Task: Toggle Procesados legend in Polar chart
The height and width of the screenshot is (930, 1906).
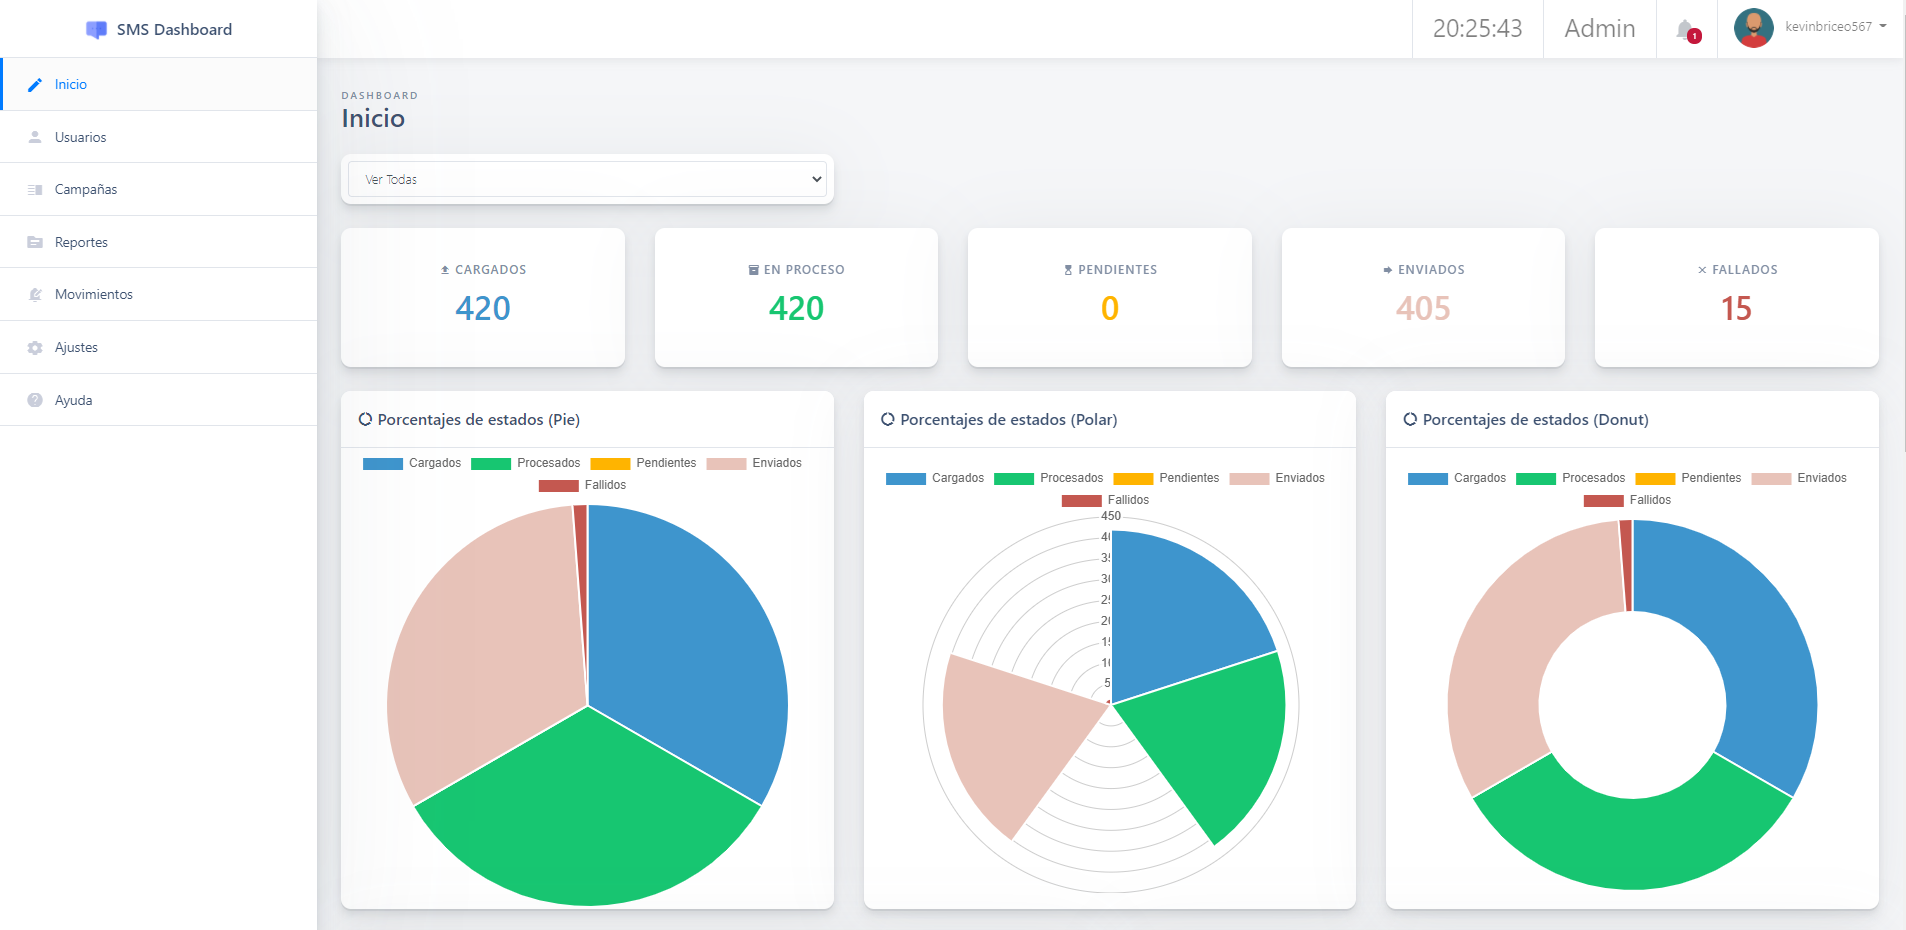Action: [1049, 478]
